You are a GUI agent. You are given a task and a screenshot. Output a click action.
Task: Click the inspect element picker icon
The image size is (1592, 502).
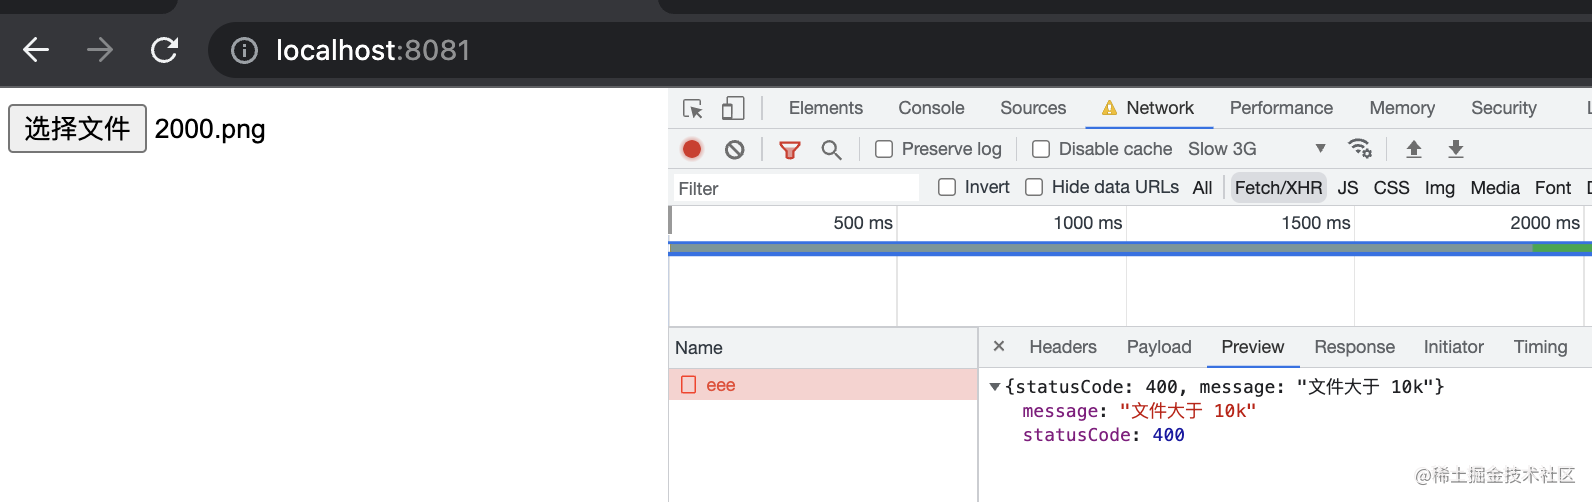(x=692, y=108)
